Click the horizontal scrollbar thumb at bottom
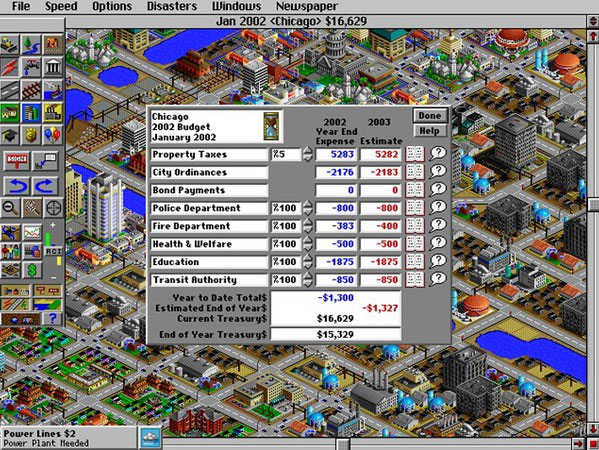The height and width of the screenshot is (450, 599). tap(343, 444)
